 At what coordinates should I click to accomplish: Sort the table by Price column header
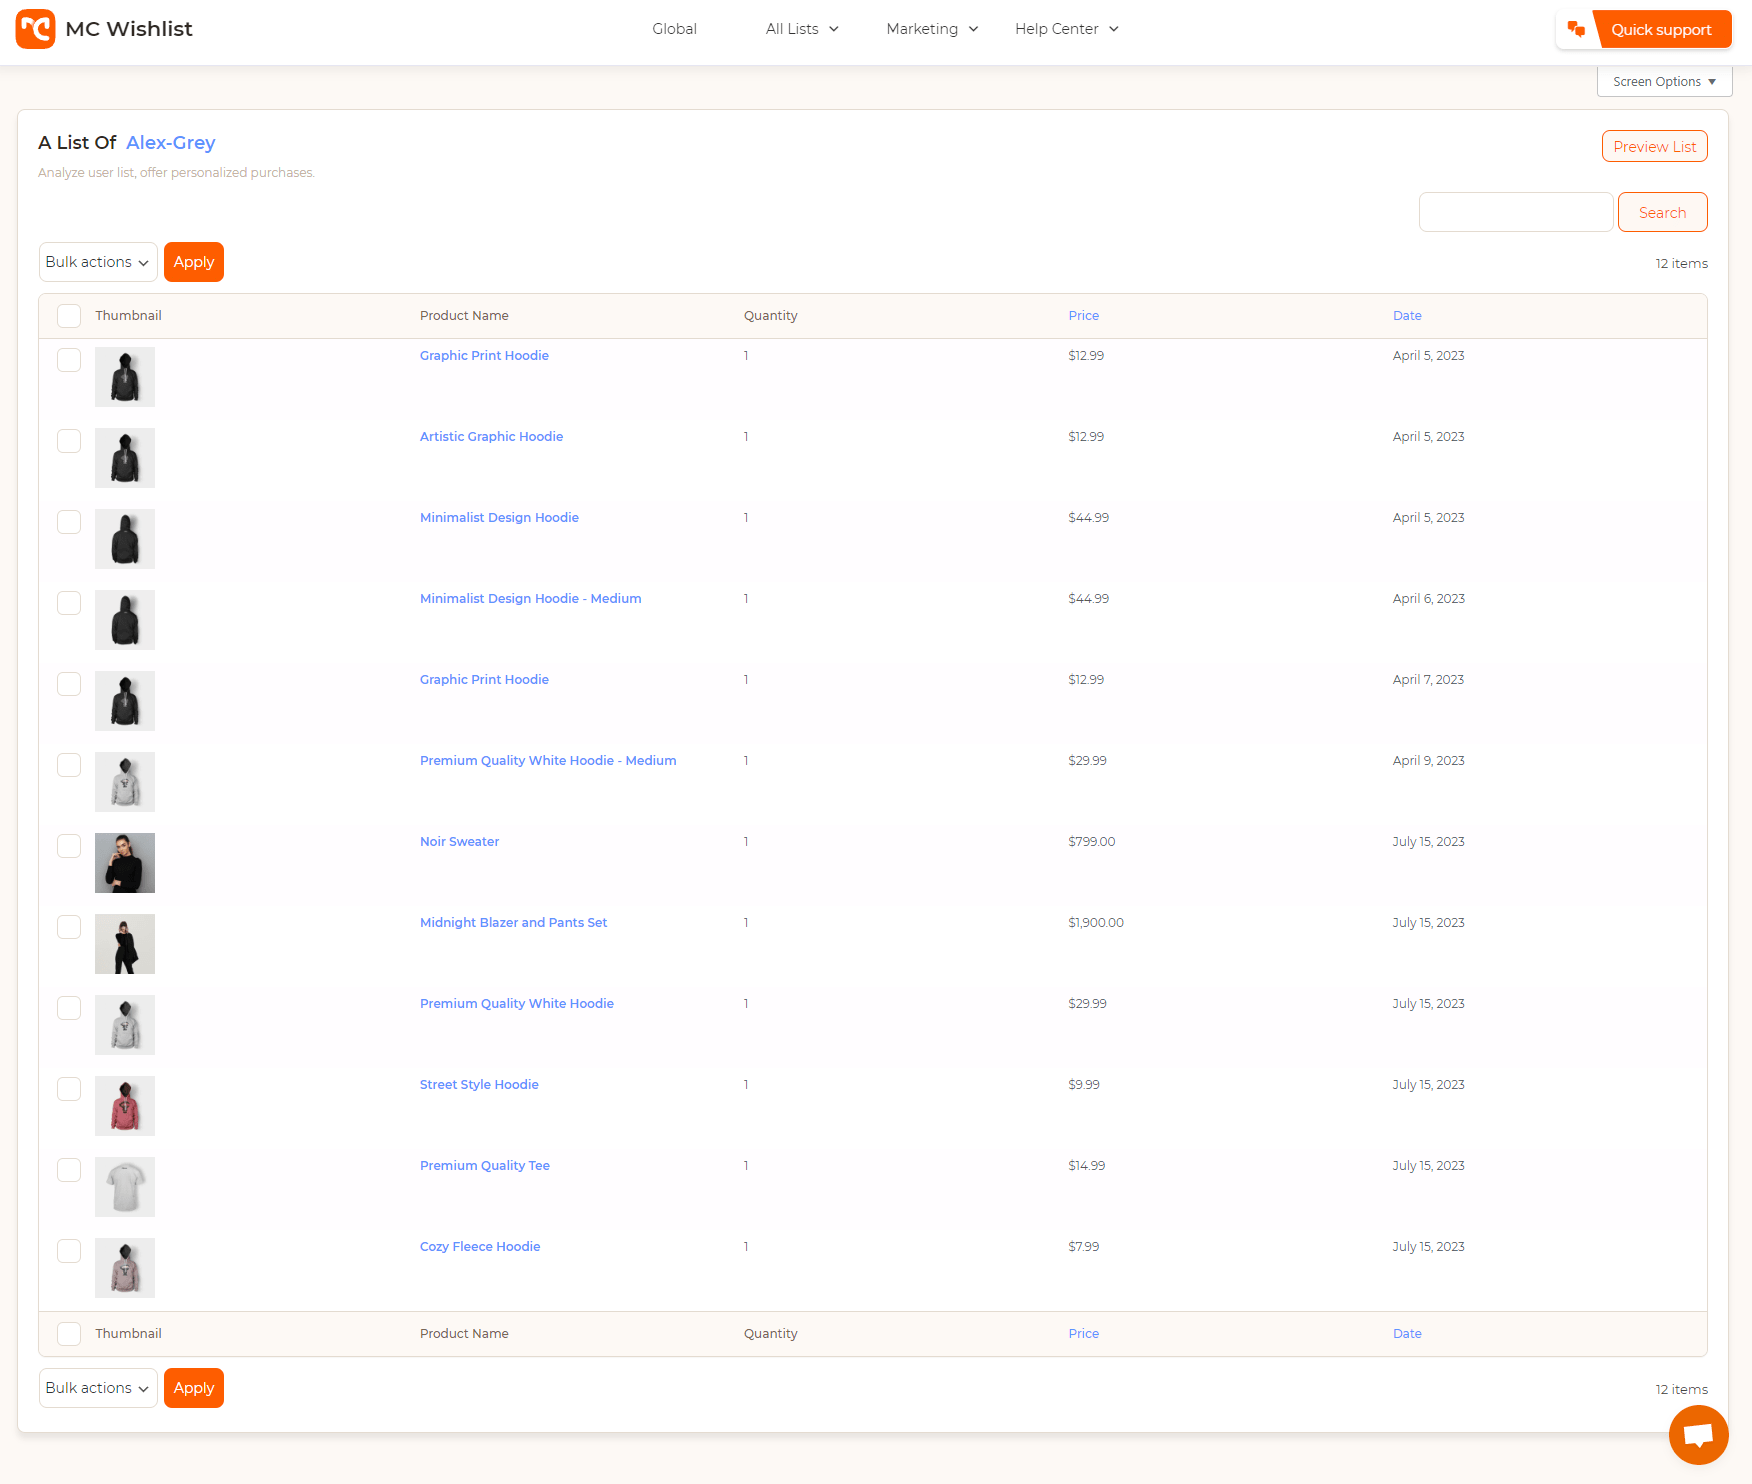[x=1083, y=316]
